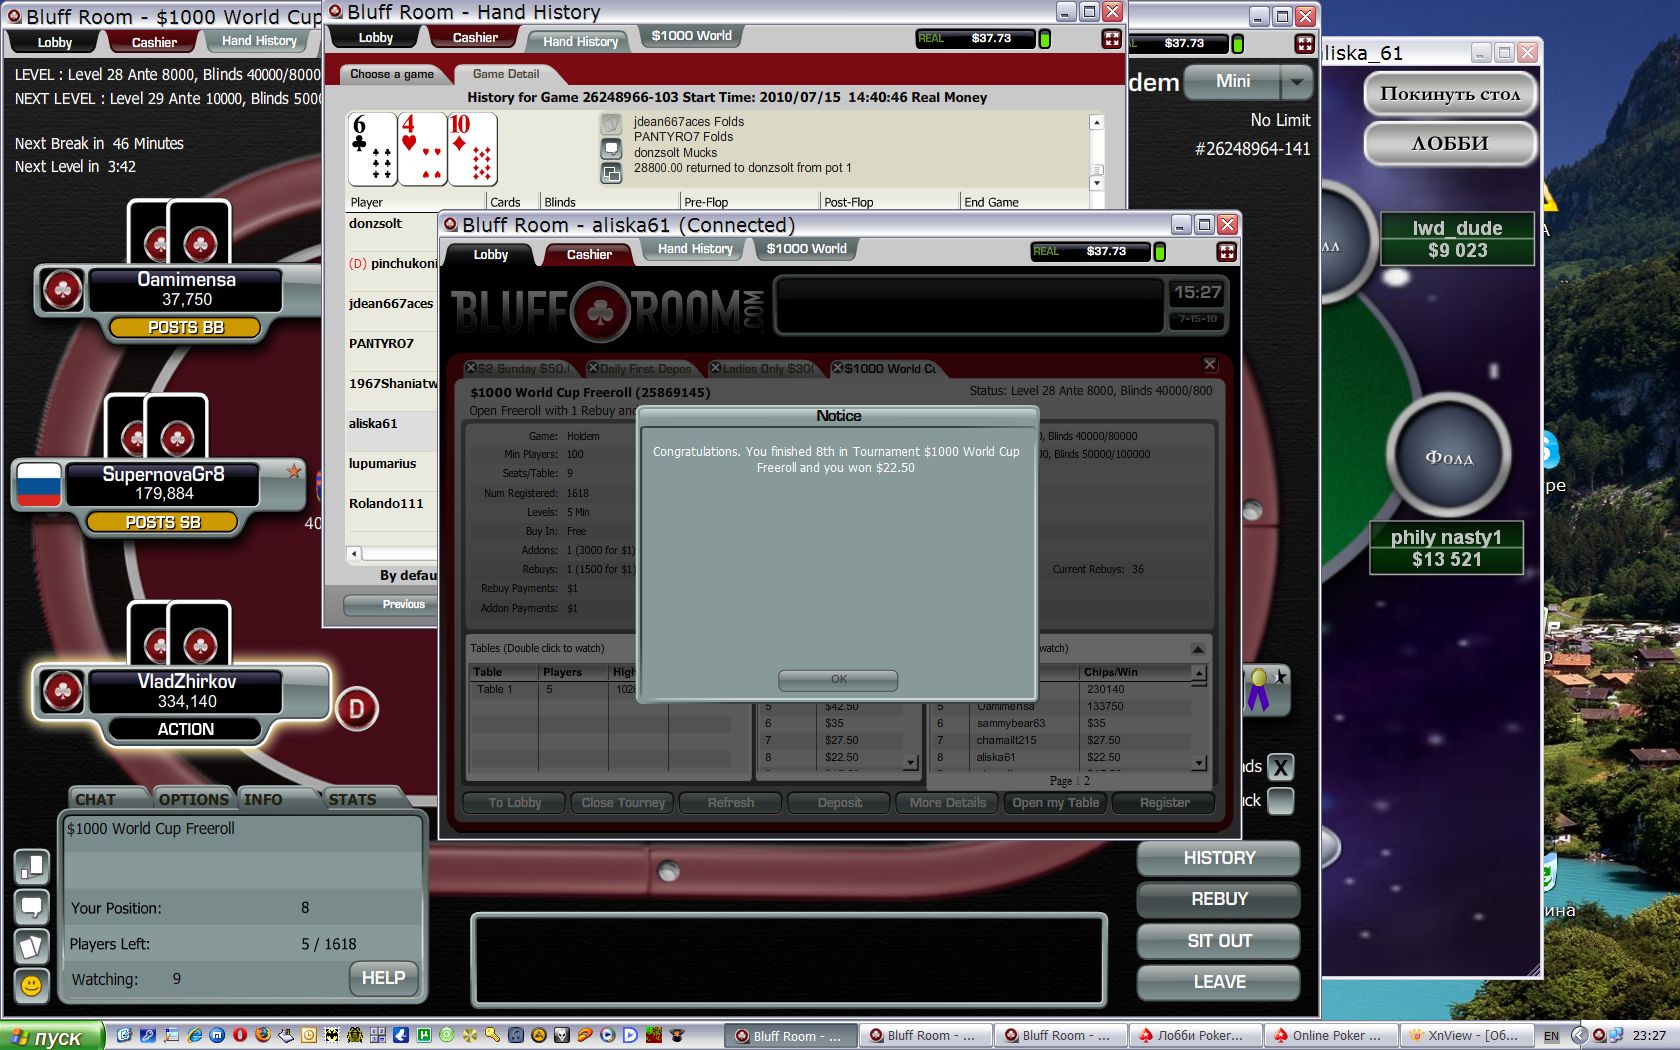
Task: Click the smiley emoticon icon beside chat
Action: tap(31, 986)
